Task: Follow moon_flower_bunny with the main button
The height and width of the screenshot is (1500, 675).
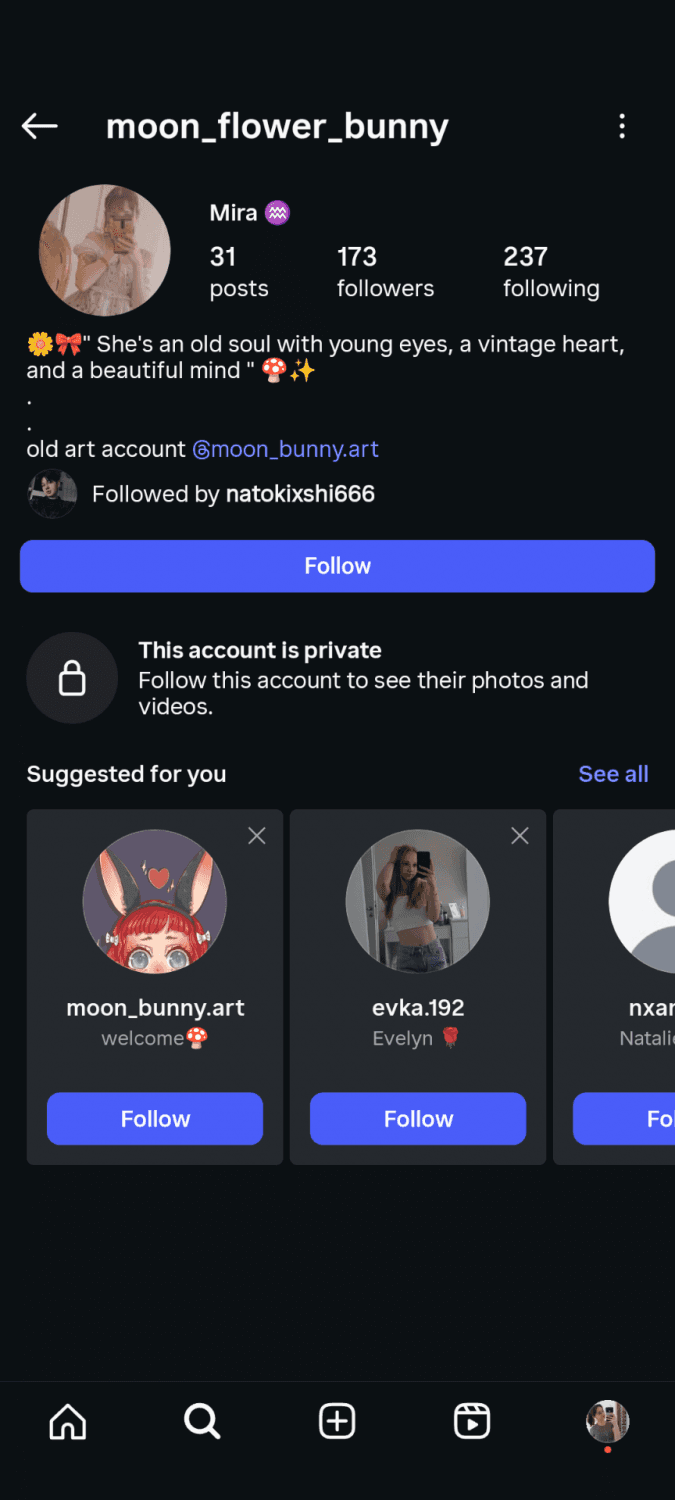Action: (337, 566)
